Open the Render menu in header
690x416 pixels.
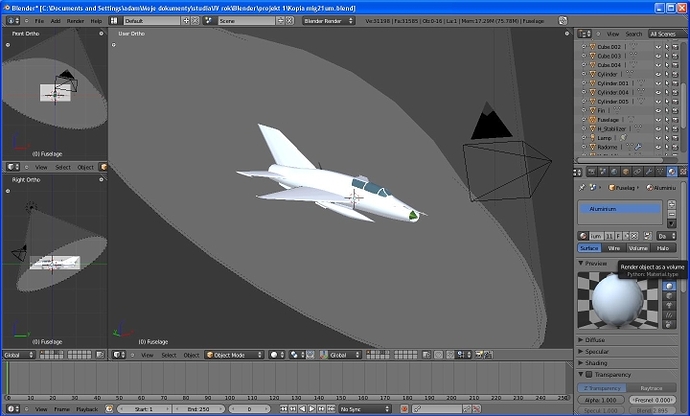point(75,21)
